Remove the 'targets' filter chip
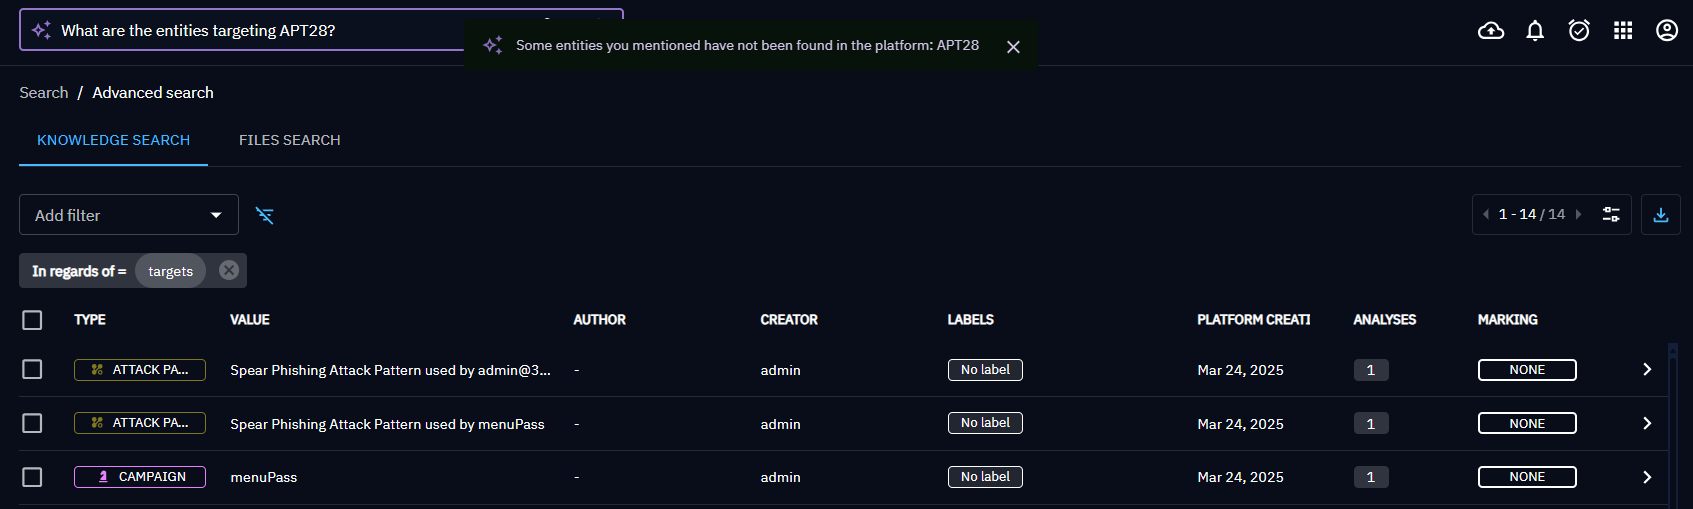The height and width of the screenshot is (509, 1693). click(229, 270)
